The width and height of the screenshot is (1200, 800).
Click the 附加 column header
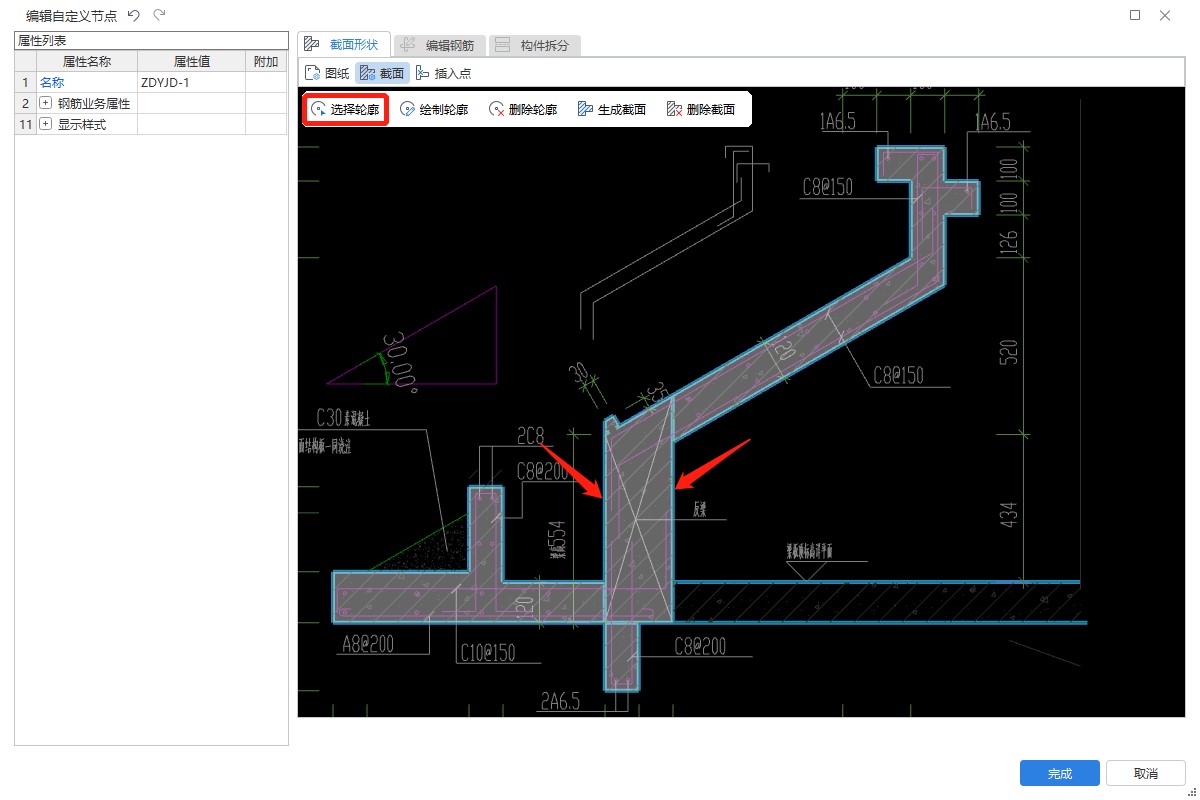coord(266,61)
